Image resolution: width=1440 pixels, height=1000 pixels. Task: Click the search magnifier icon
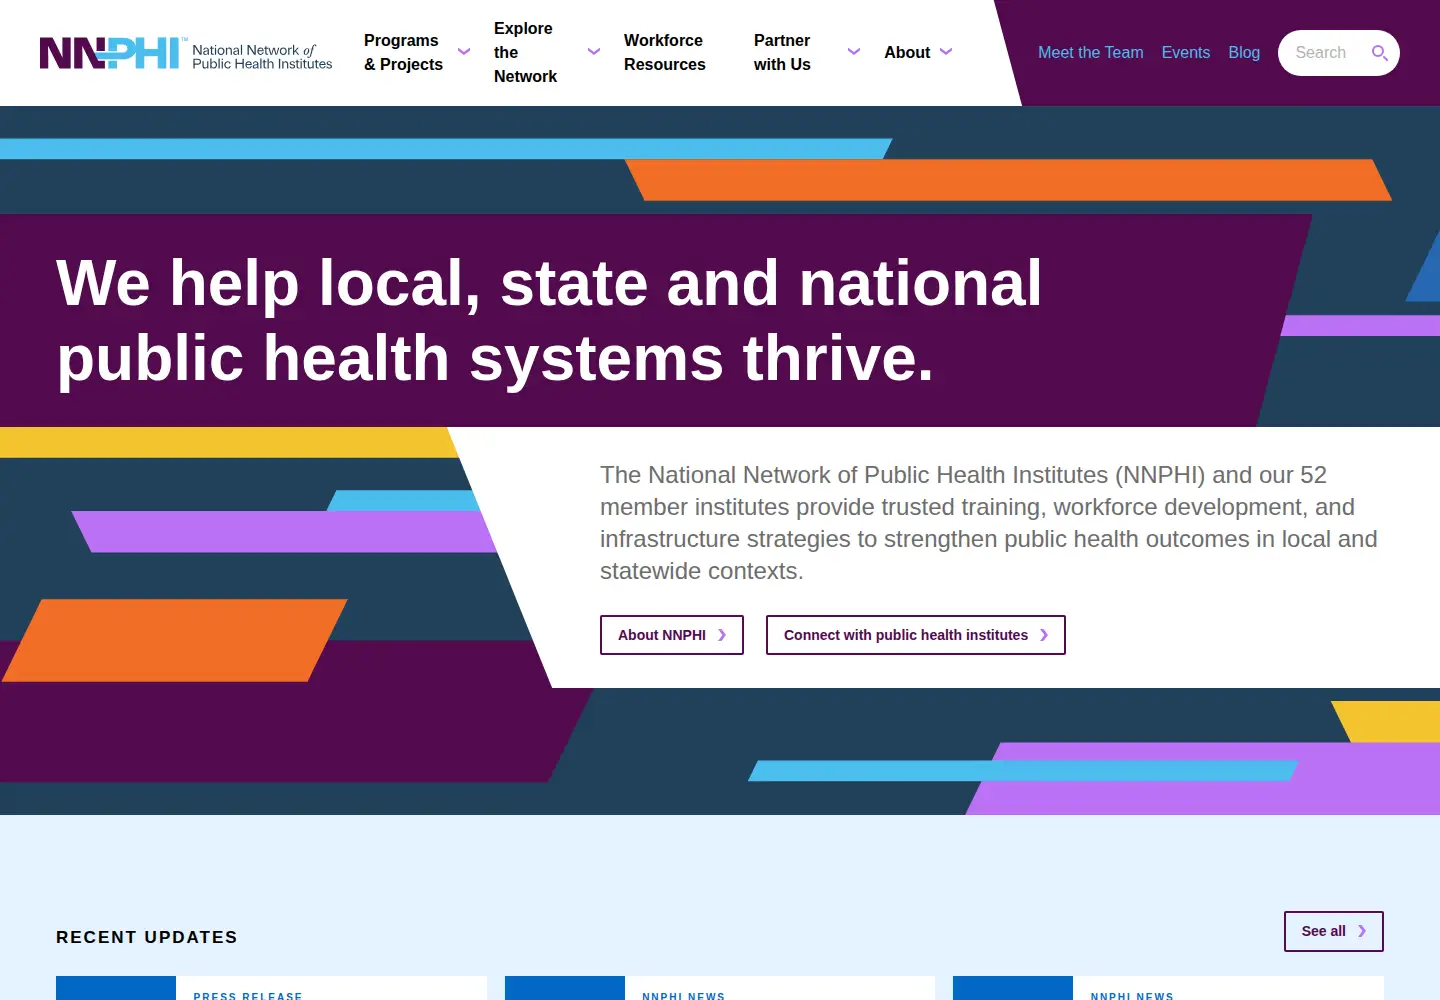click(x=1379, y=53)
